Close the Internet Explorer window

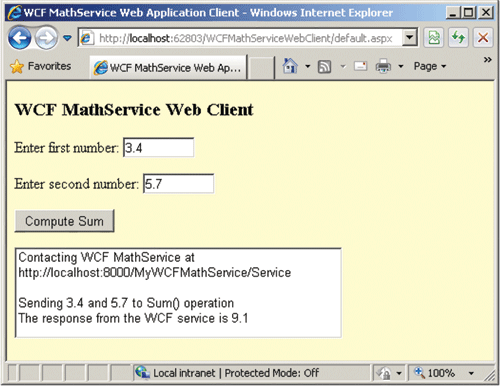pos(485,13)
